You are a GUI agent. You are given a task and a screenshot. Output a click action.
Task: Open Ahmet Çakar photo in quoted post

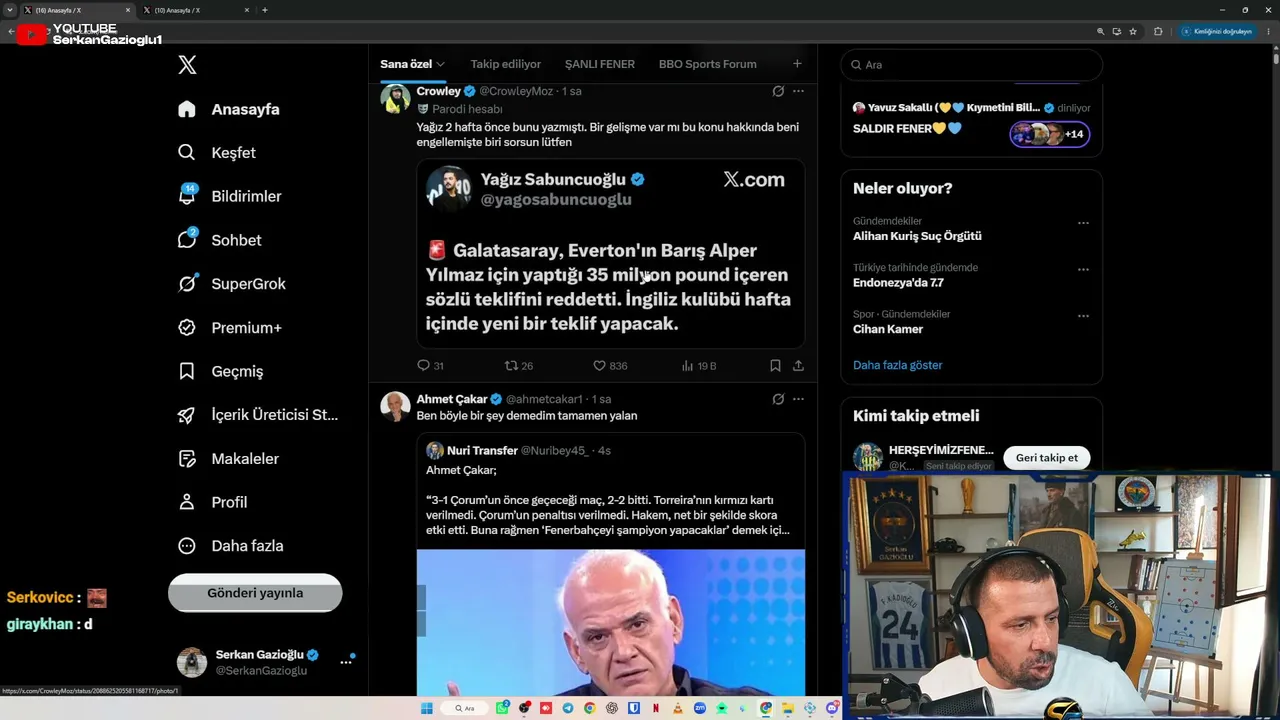pyautogui.click(x=611, y=622)
